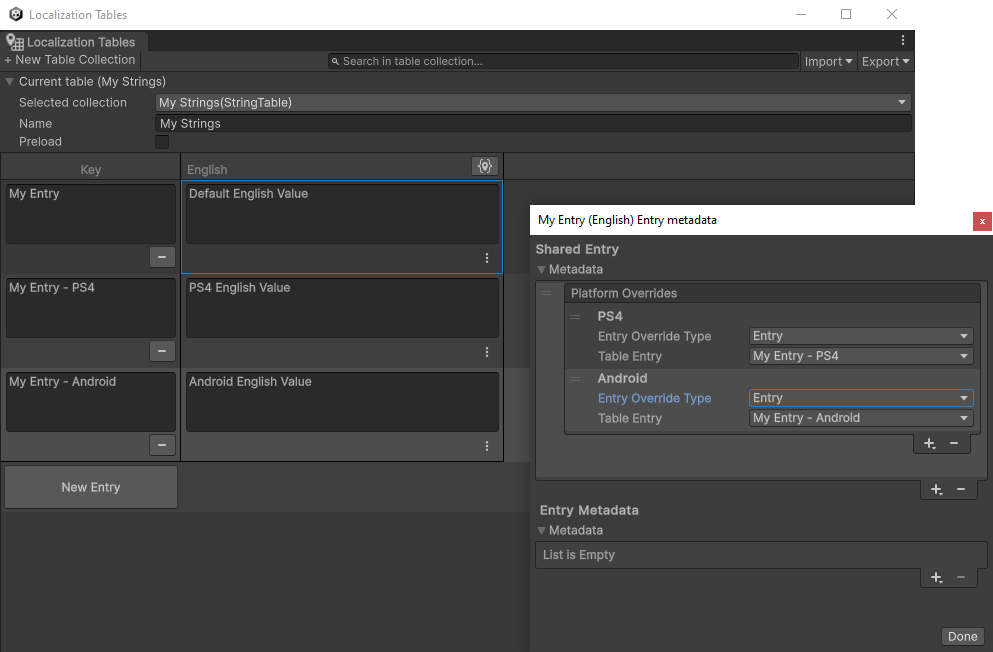The width and height of the screenshot is (993, 652).
Task: Click the New Entry button
Action: 91,487
